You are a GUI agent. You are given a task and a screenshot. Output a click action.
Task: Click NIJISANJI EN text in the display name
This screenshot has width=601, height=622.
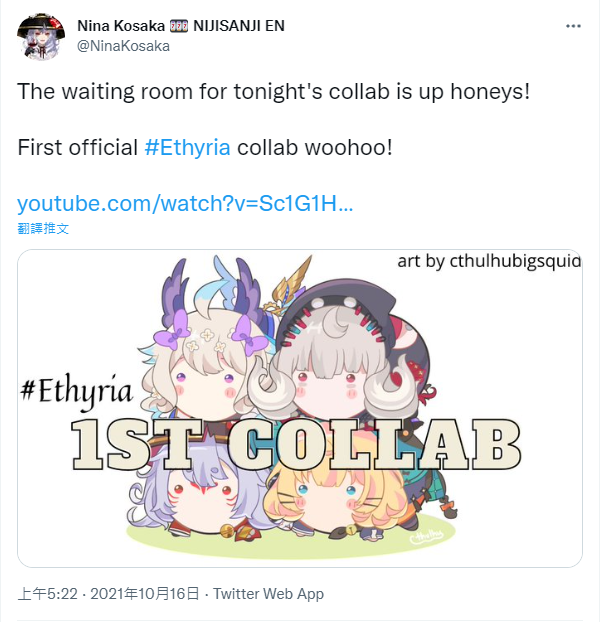(x=239, y=26)
